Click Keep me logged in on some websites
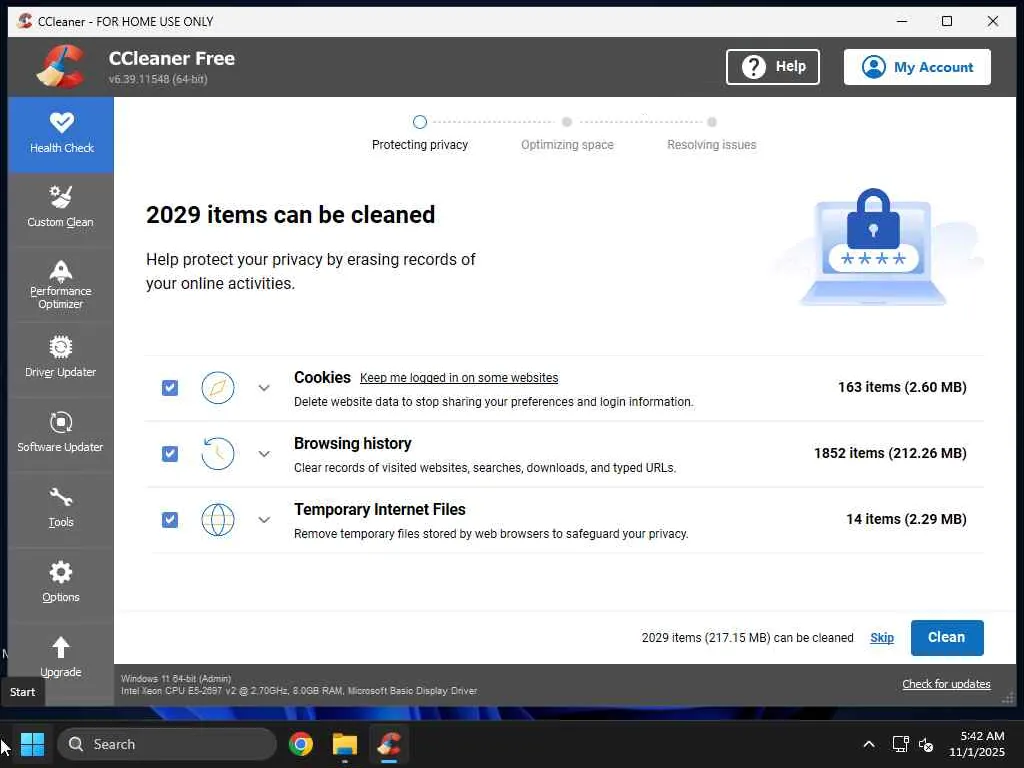The width and height of the screenshot is (1024, 768). (x=459, y=378)
